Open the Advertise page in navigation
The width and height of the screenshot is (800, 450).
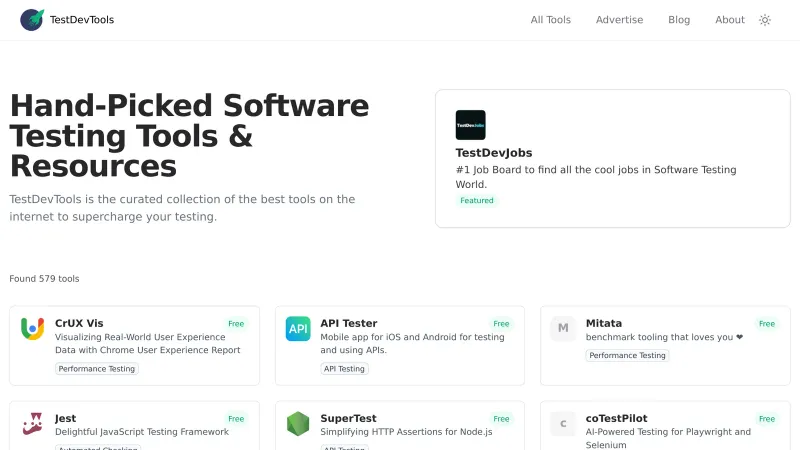tap(619, 20)
